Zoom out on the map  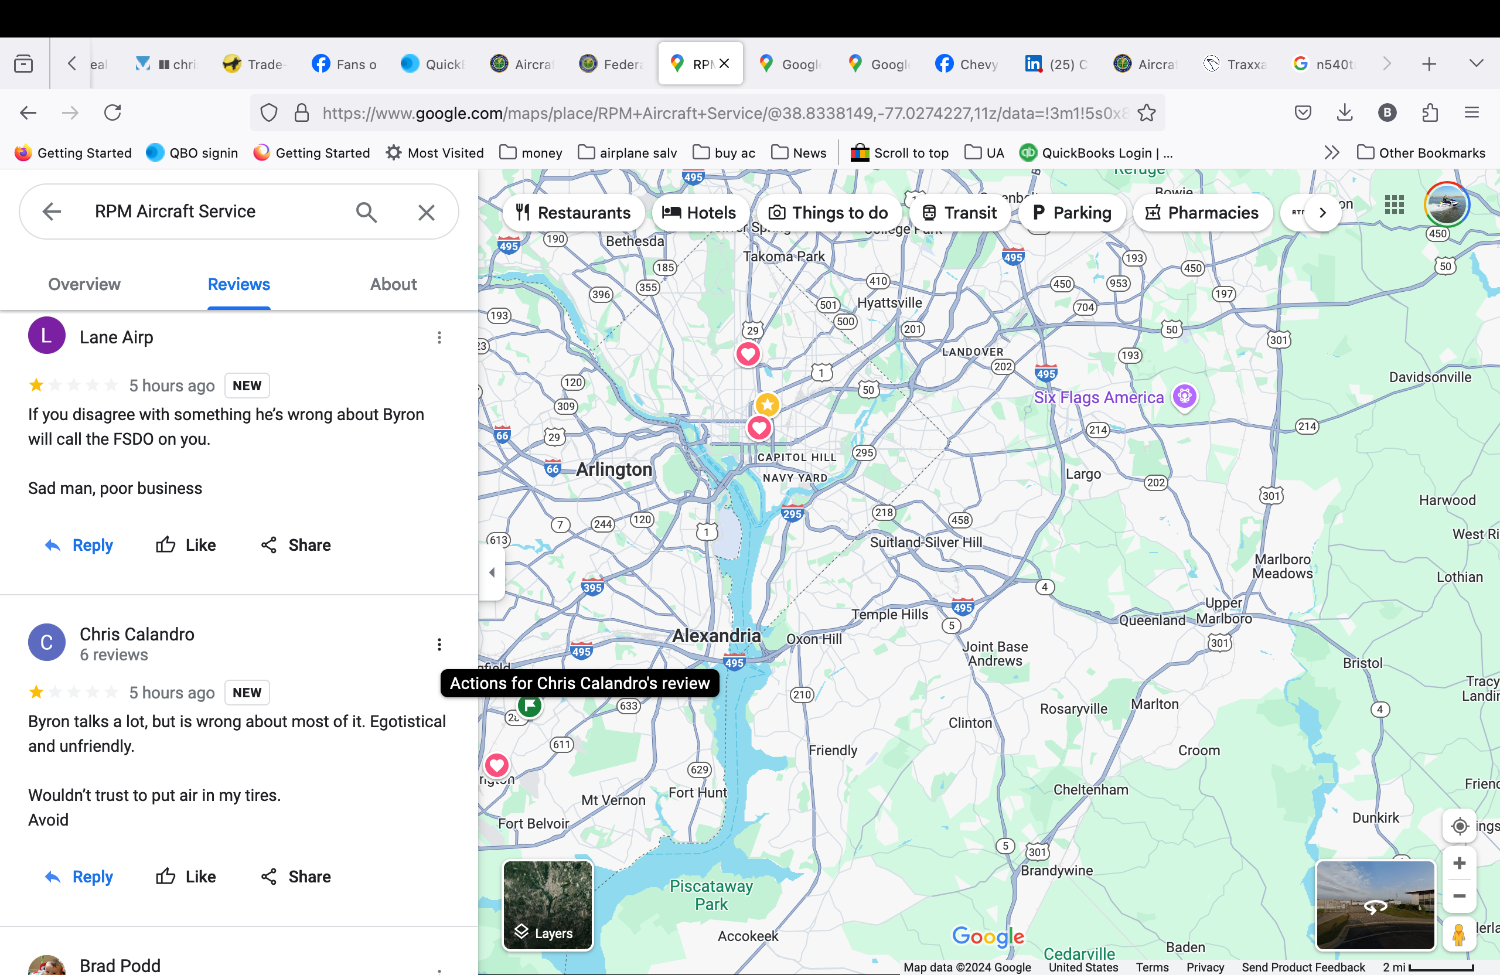pyautogui.click(x=1460, y=896)
